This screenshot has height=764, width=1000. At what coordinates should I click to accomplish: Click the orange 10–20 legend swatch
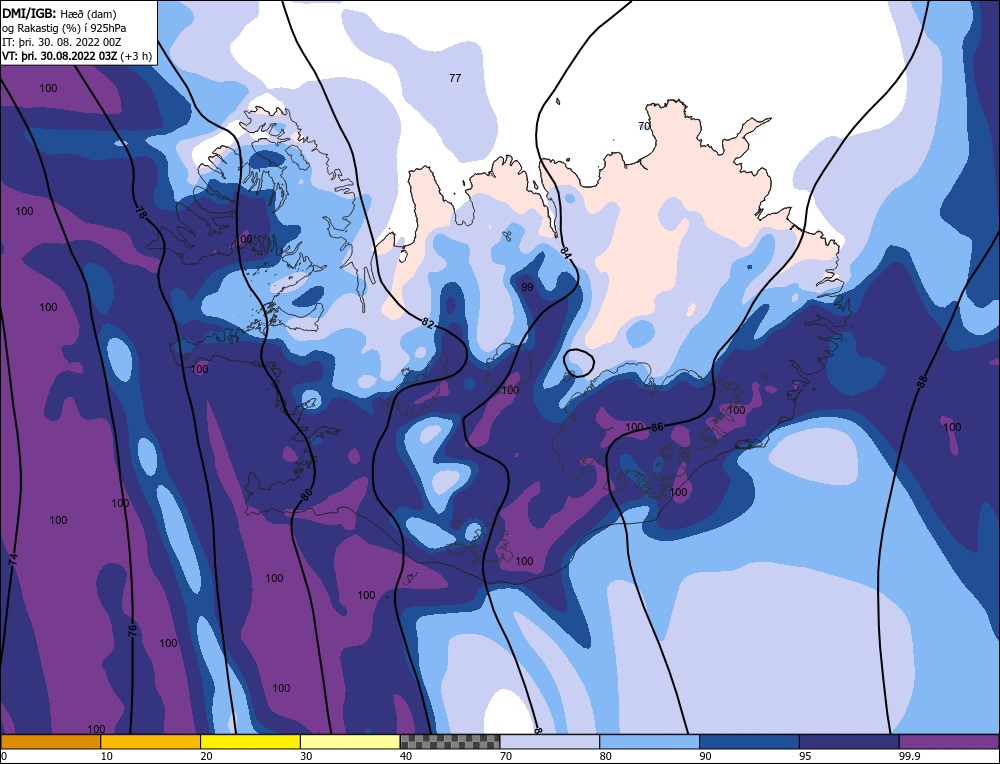click(151, 741)
